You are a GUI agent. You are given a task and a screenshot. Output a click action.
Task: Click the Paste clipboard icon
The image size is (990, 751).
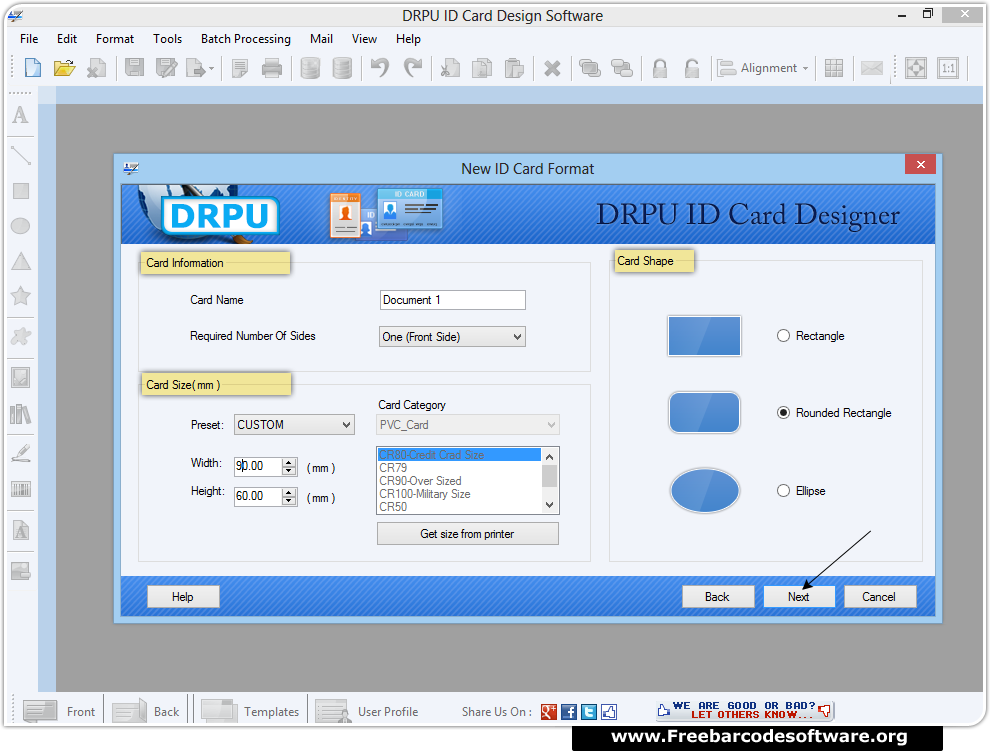click(x=514, y=68)
